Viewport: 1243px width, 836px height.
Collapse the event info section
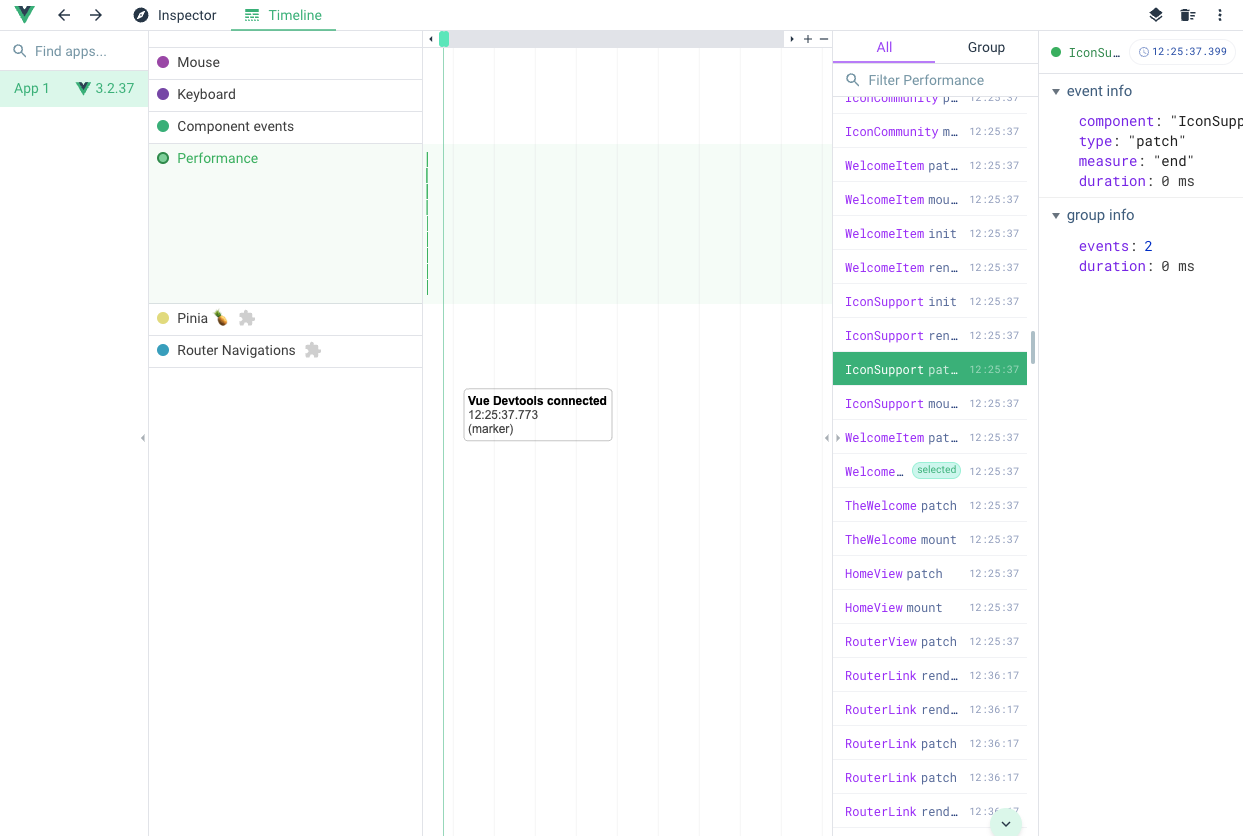[x=1056, y=91]
